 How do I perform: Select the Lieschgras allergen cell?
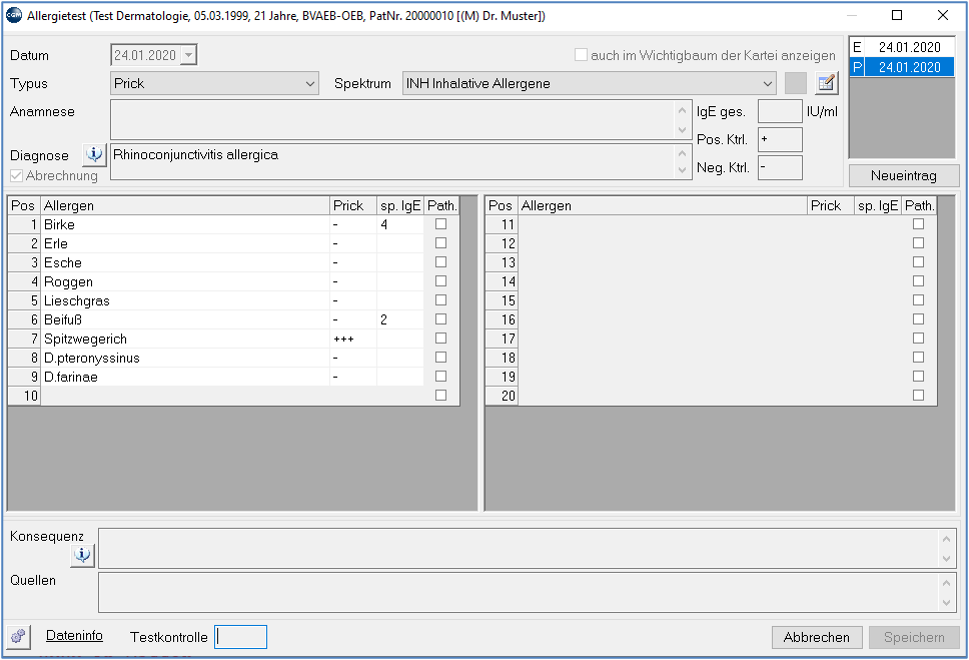(185, 301)
